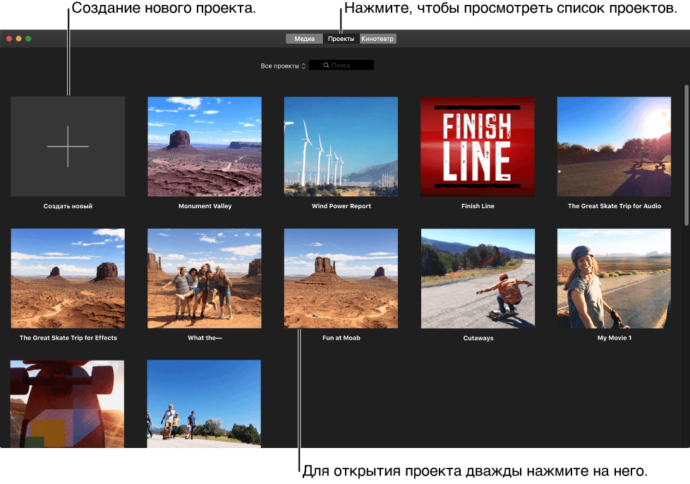Viewport: 690px width, 484px height.
Task: Switch to the Проекты tab
Action: pyautogui.click(x=341, y=39)
